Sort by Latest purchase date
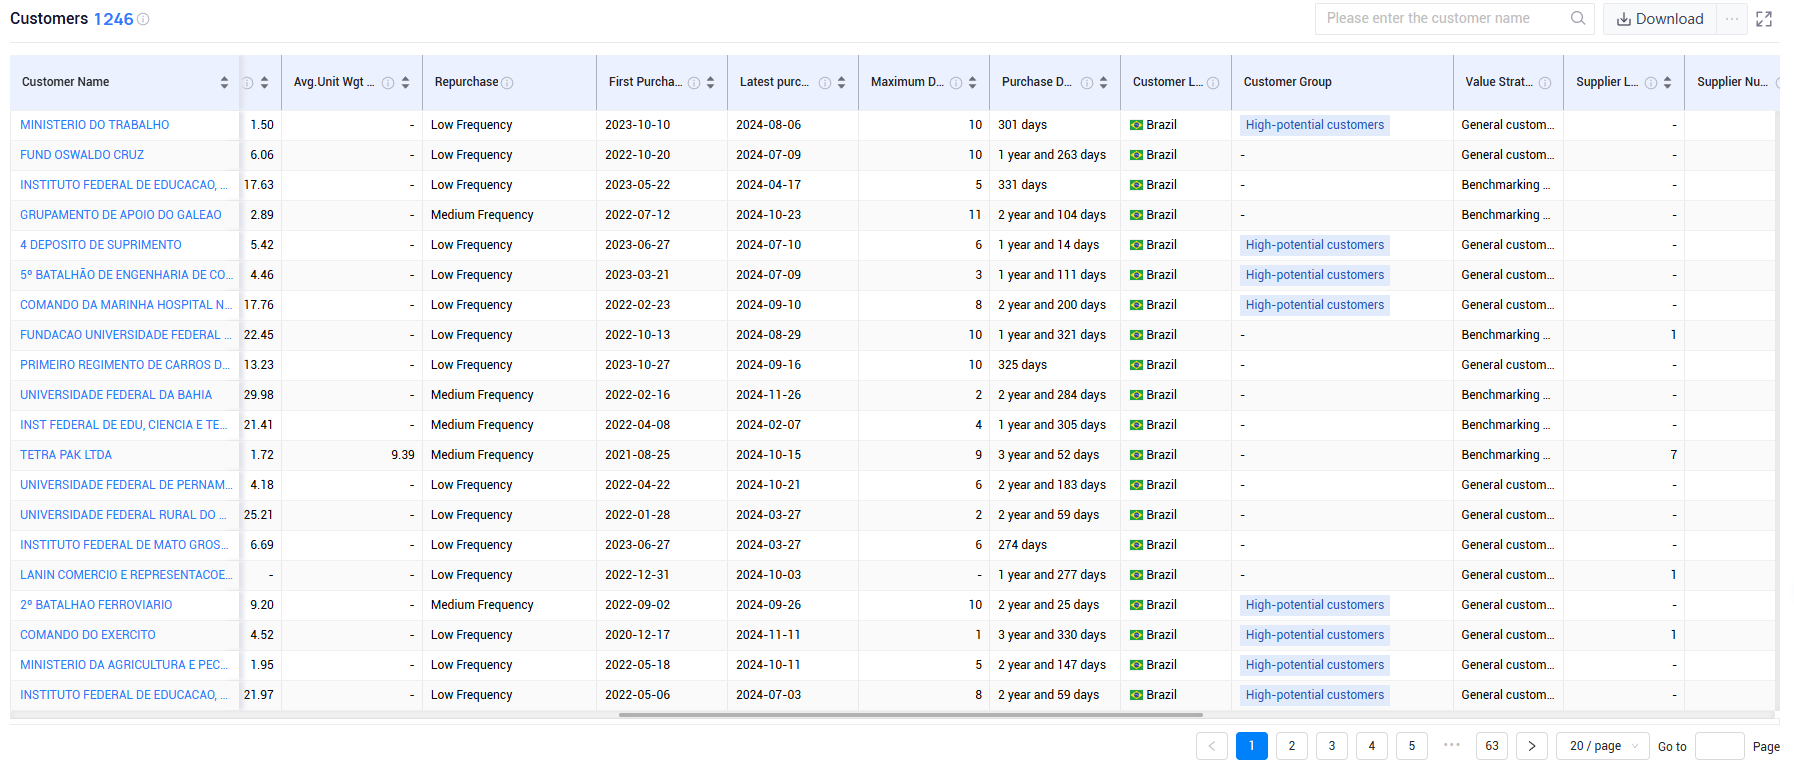 pyautogui.click(x=841, y=82)
